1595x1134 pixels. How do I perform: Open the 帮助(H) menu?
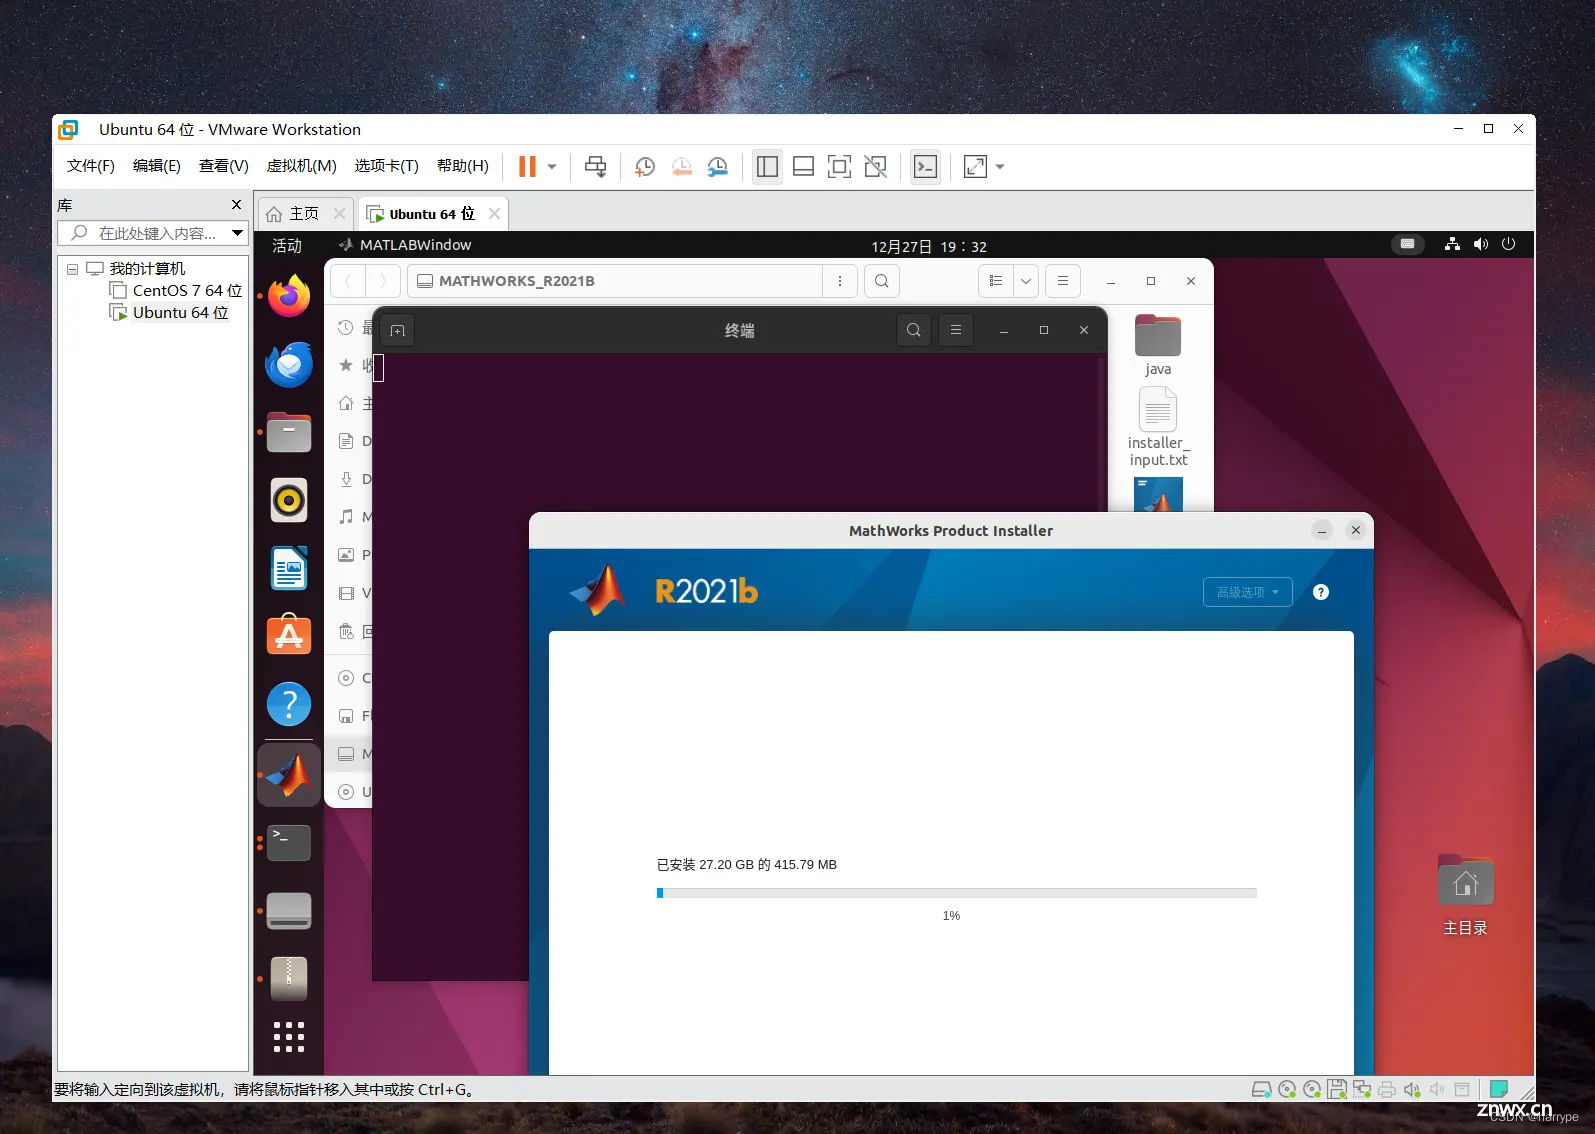pos(463,166)
